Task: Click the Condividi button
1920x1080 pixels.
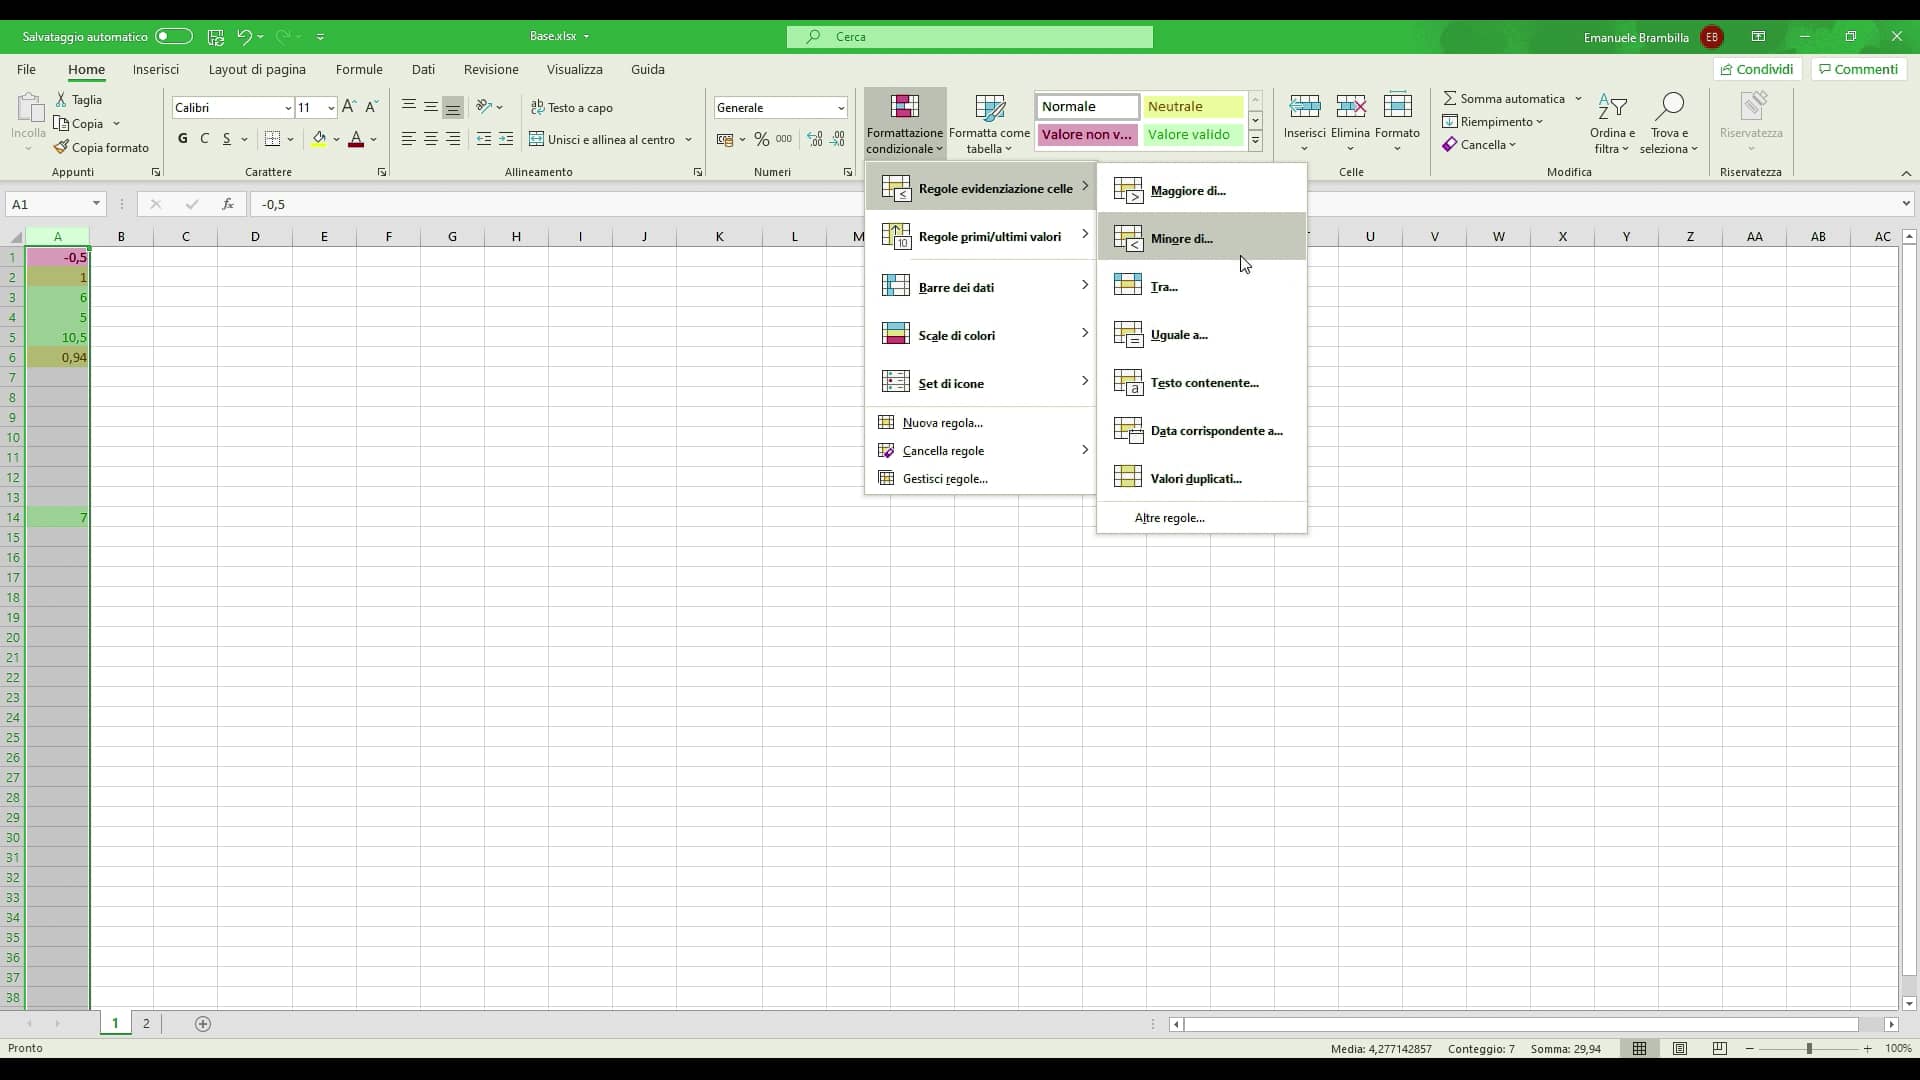Action: (1756, 69)
